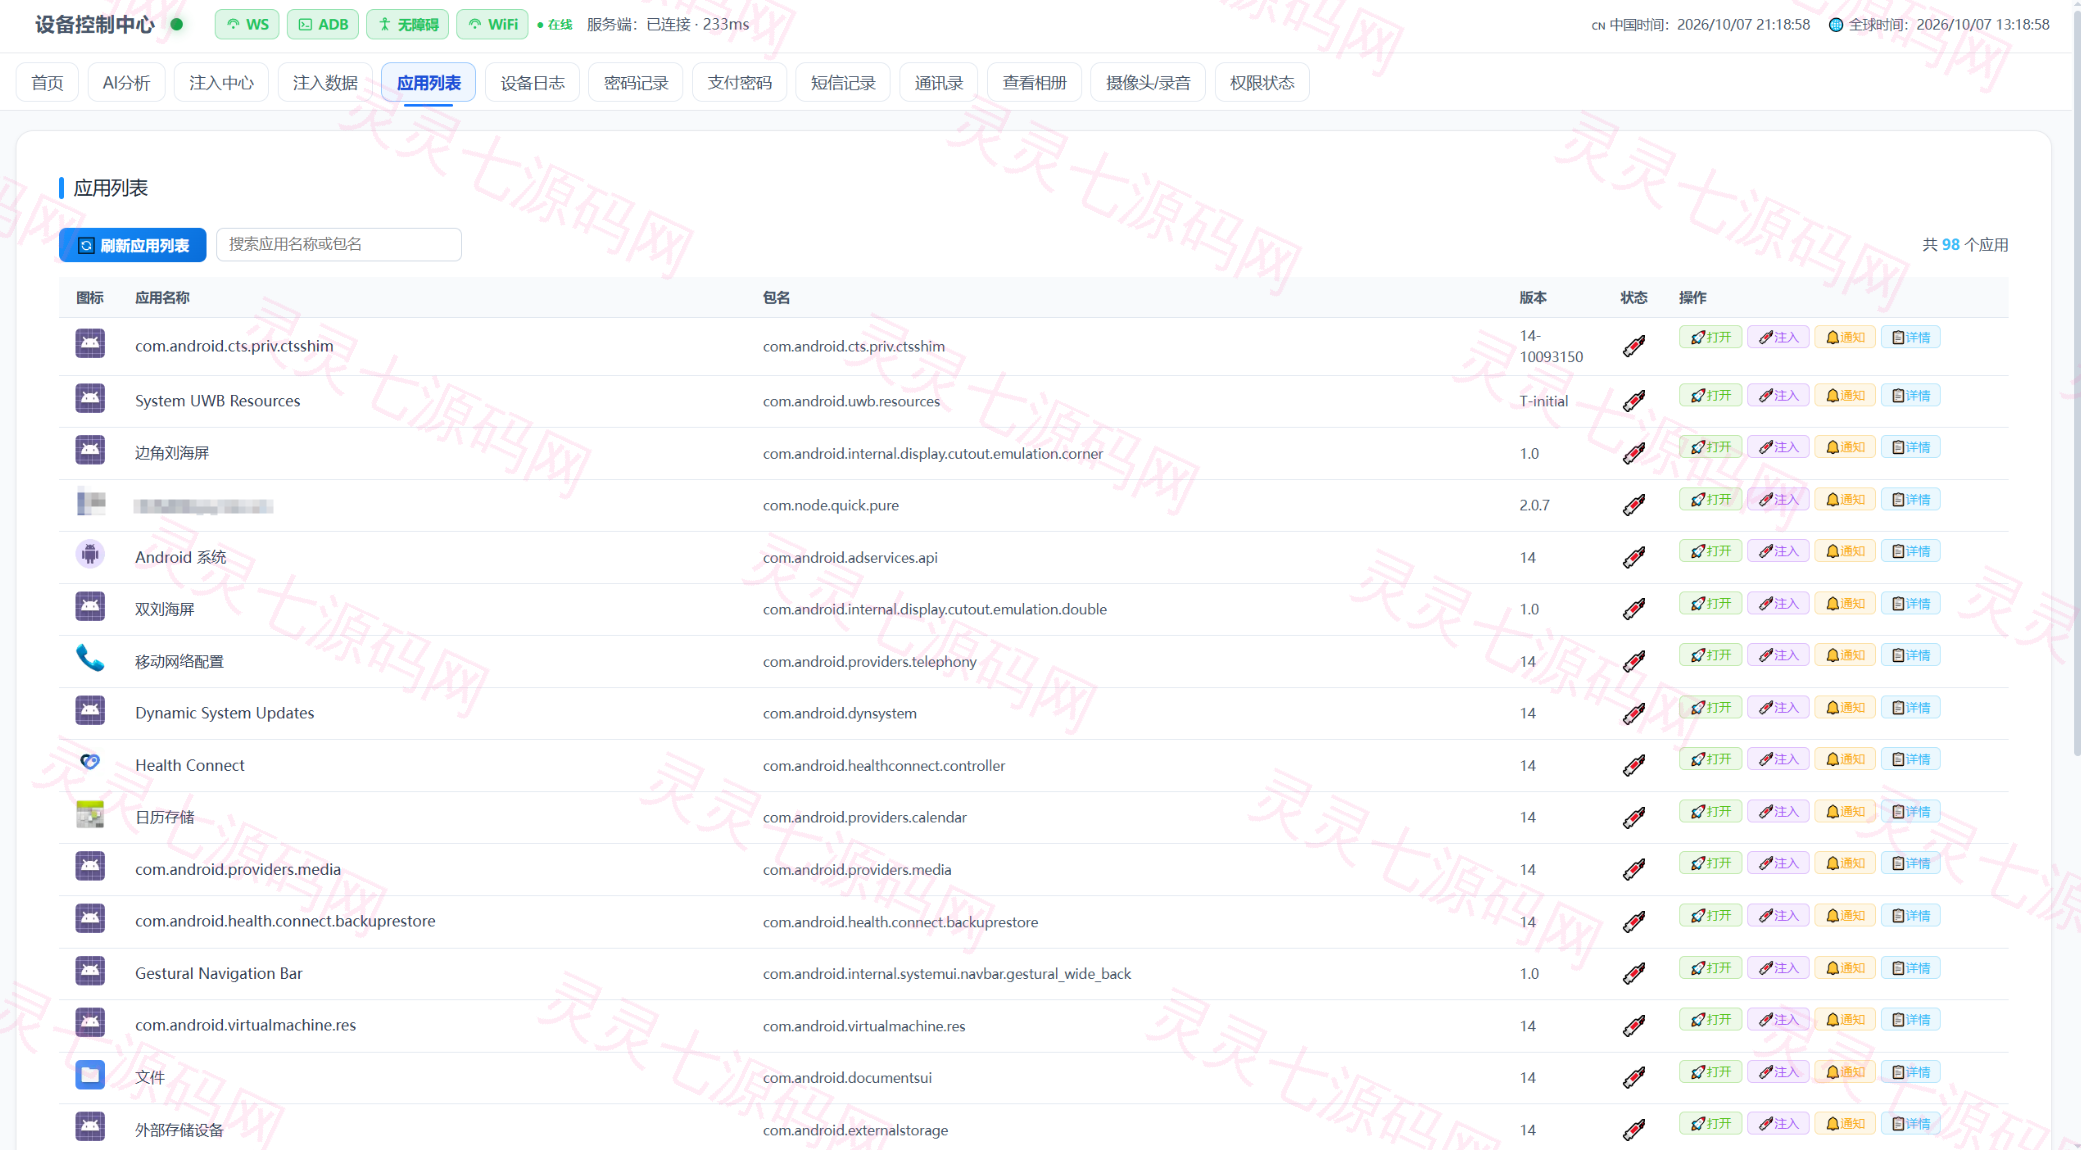Click the Android icon for com.android.cts.priv.ctsshim
The height and width of the screenshot is (1150, 2081).
90,344
